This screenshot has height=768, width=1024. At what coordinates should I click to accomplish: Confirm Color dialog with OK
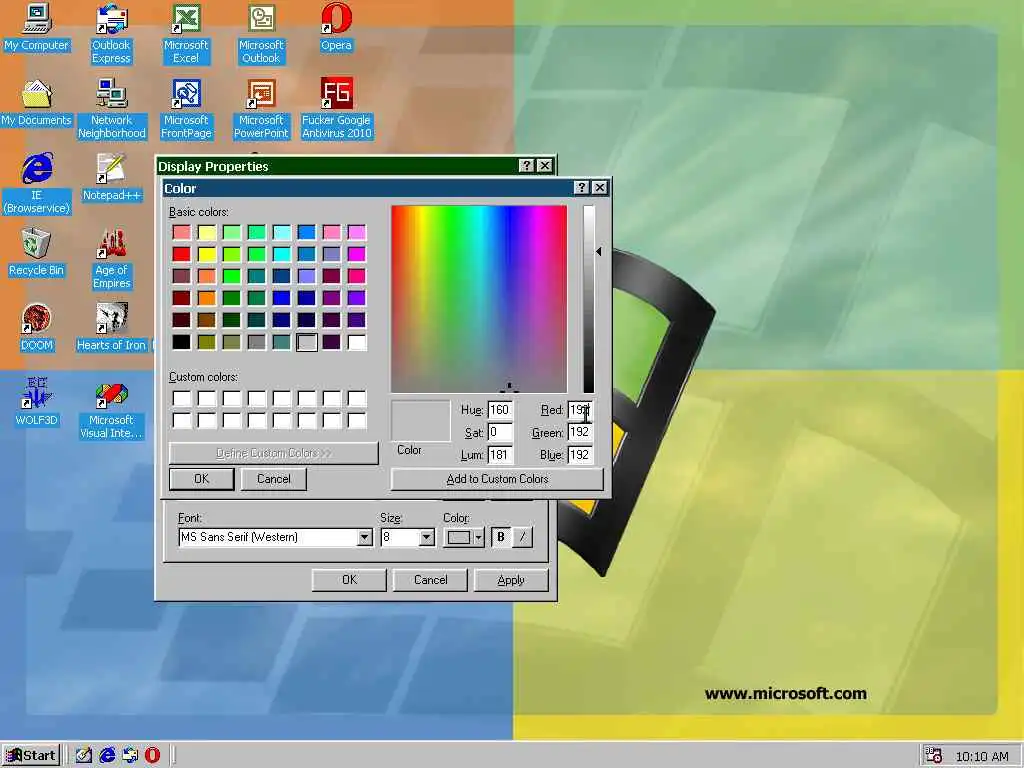click(x=201, y=479)
